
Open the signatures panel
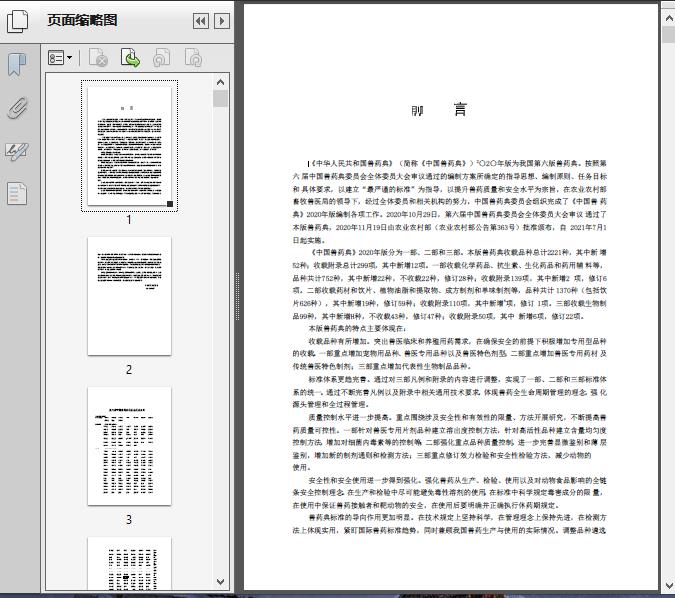[x=17, y=151]
